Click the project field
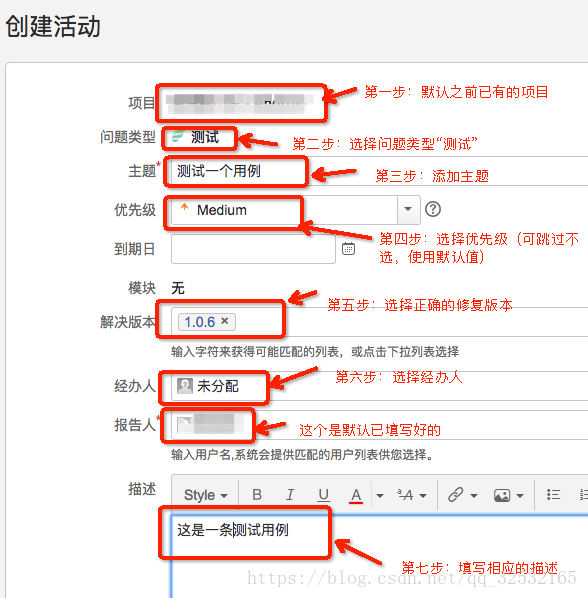The width and height of the screenshot is (588, 598). coord(241,103)
